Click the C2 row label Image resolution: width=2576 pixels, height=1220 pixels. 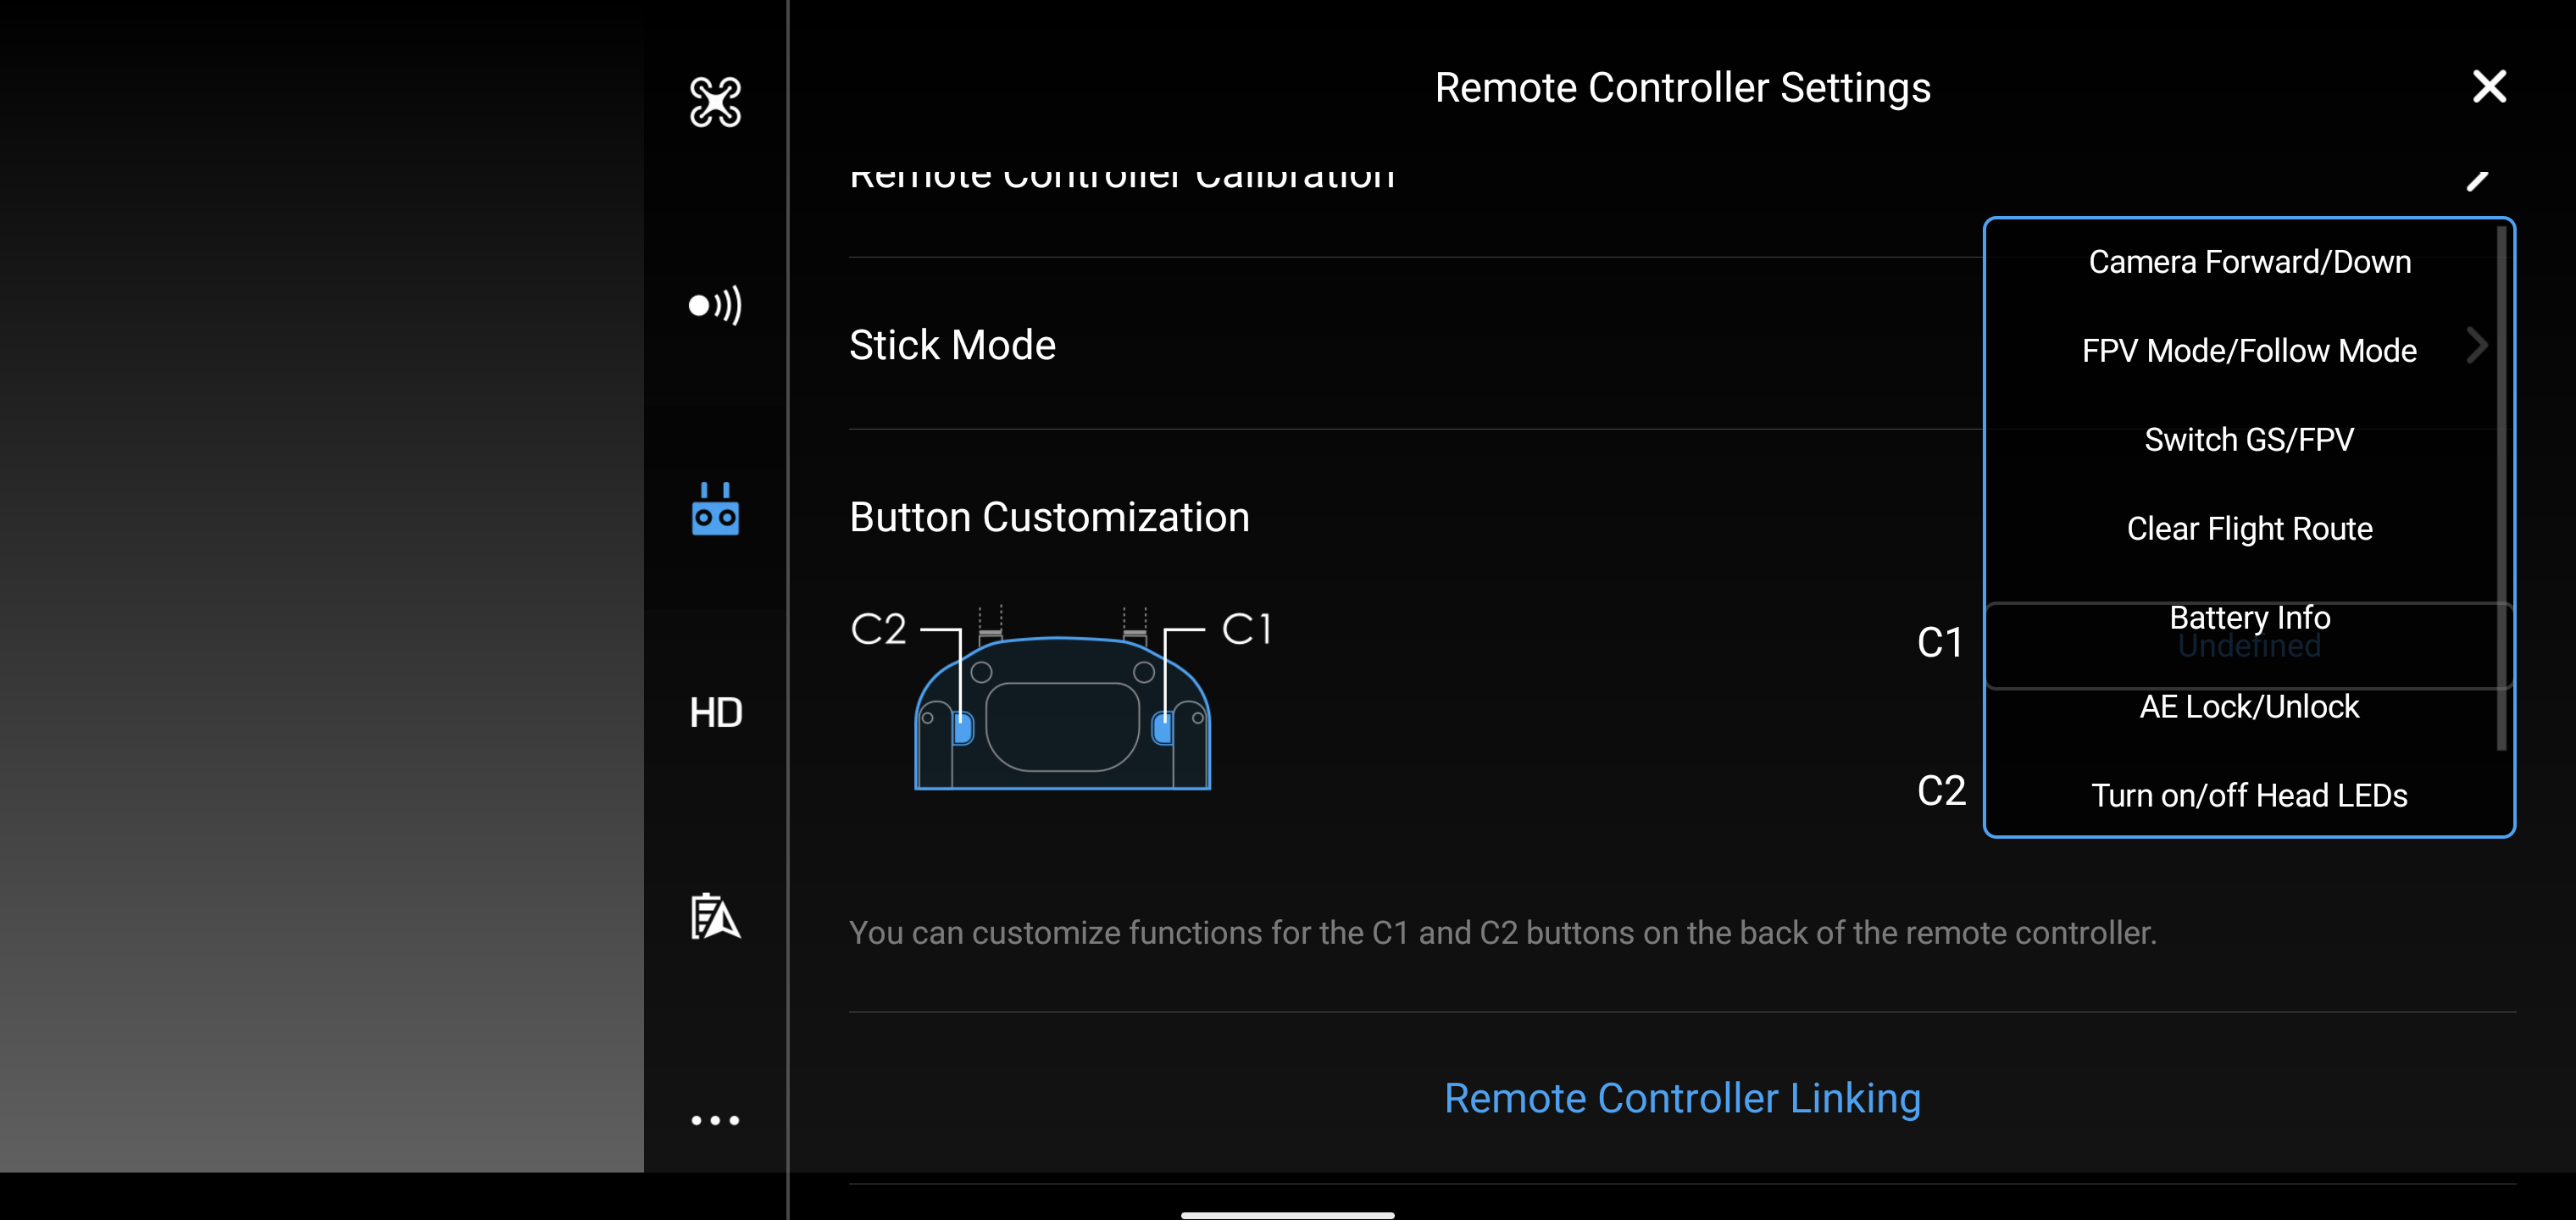click(x=1941, y=791)
